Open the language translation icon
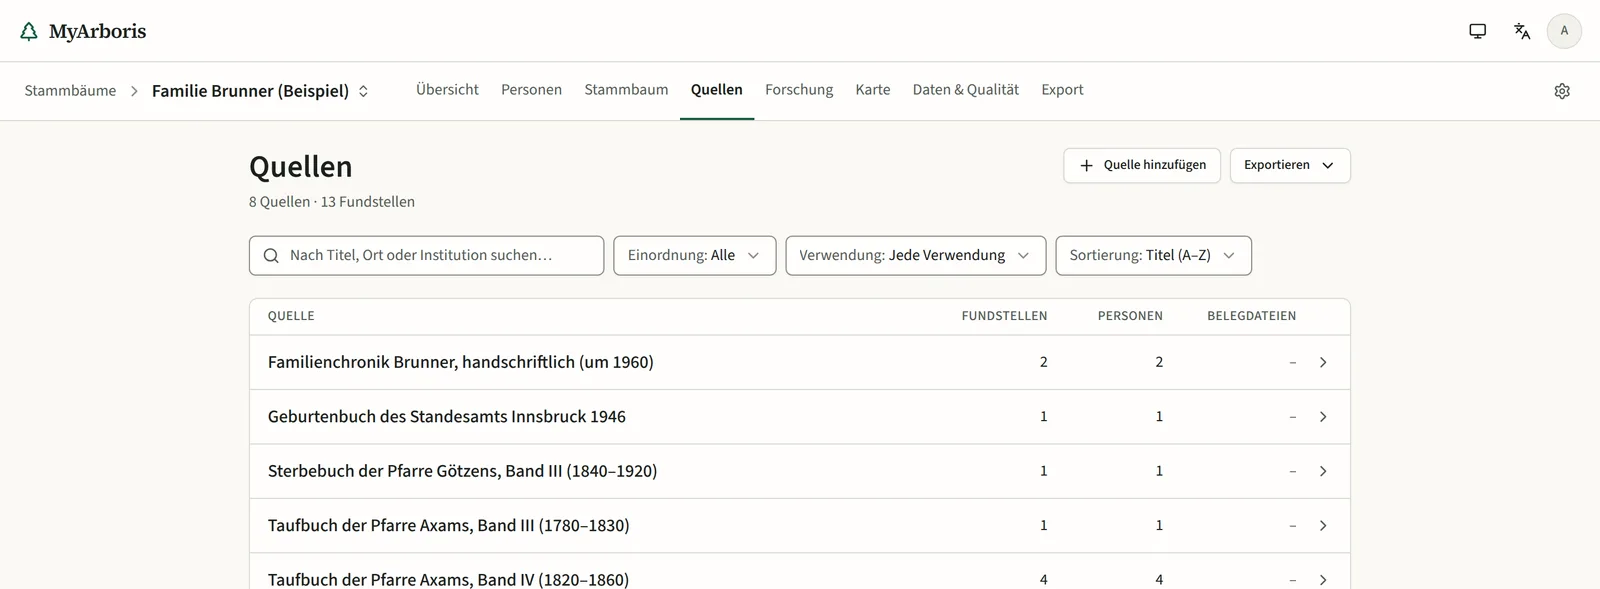 click(x=1522, y=31)
